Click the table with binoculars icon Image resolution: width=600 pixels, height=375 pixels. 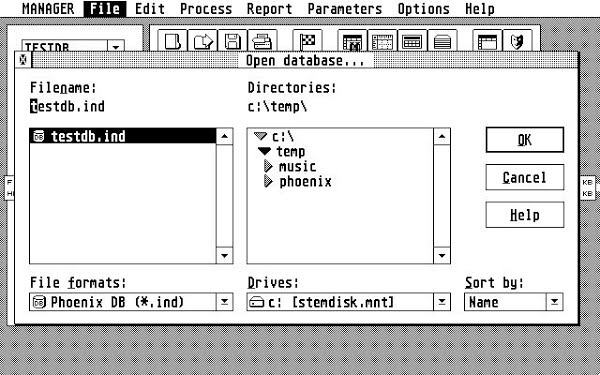click(352, 41)
